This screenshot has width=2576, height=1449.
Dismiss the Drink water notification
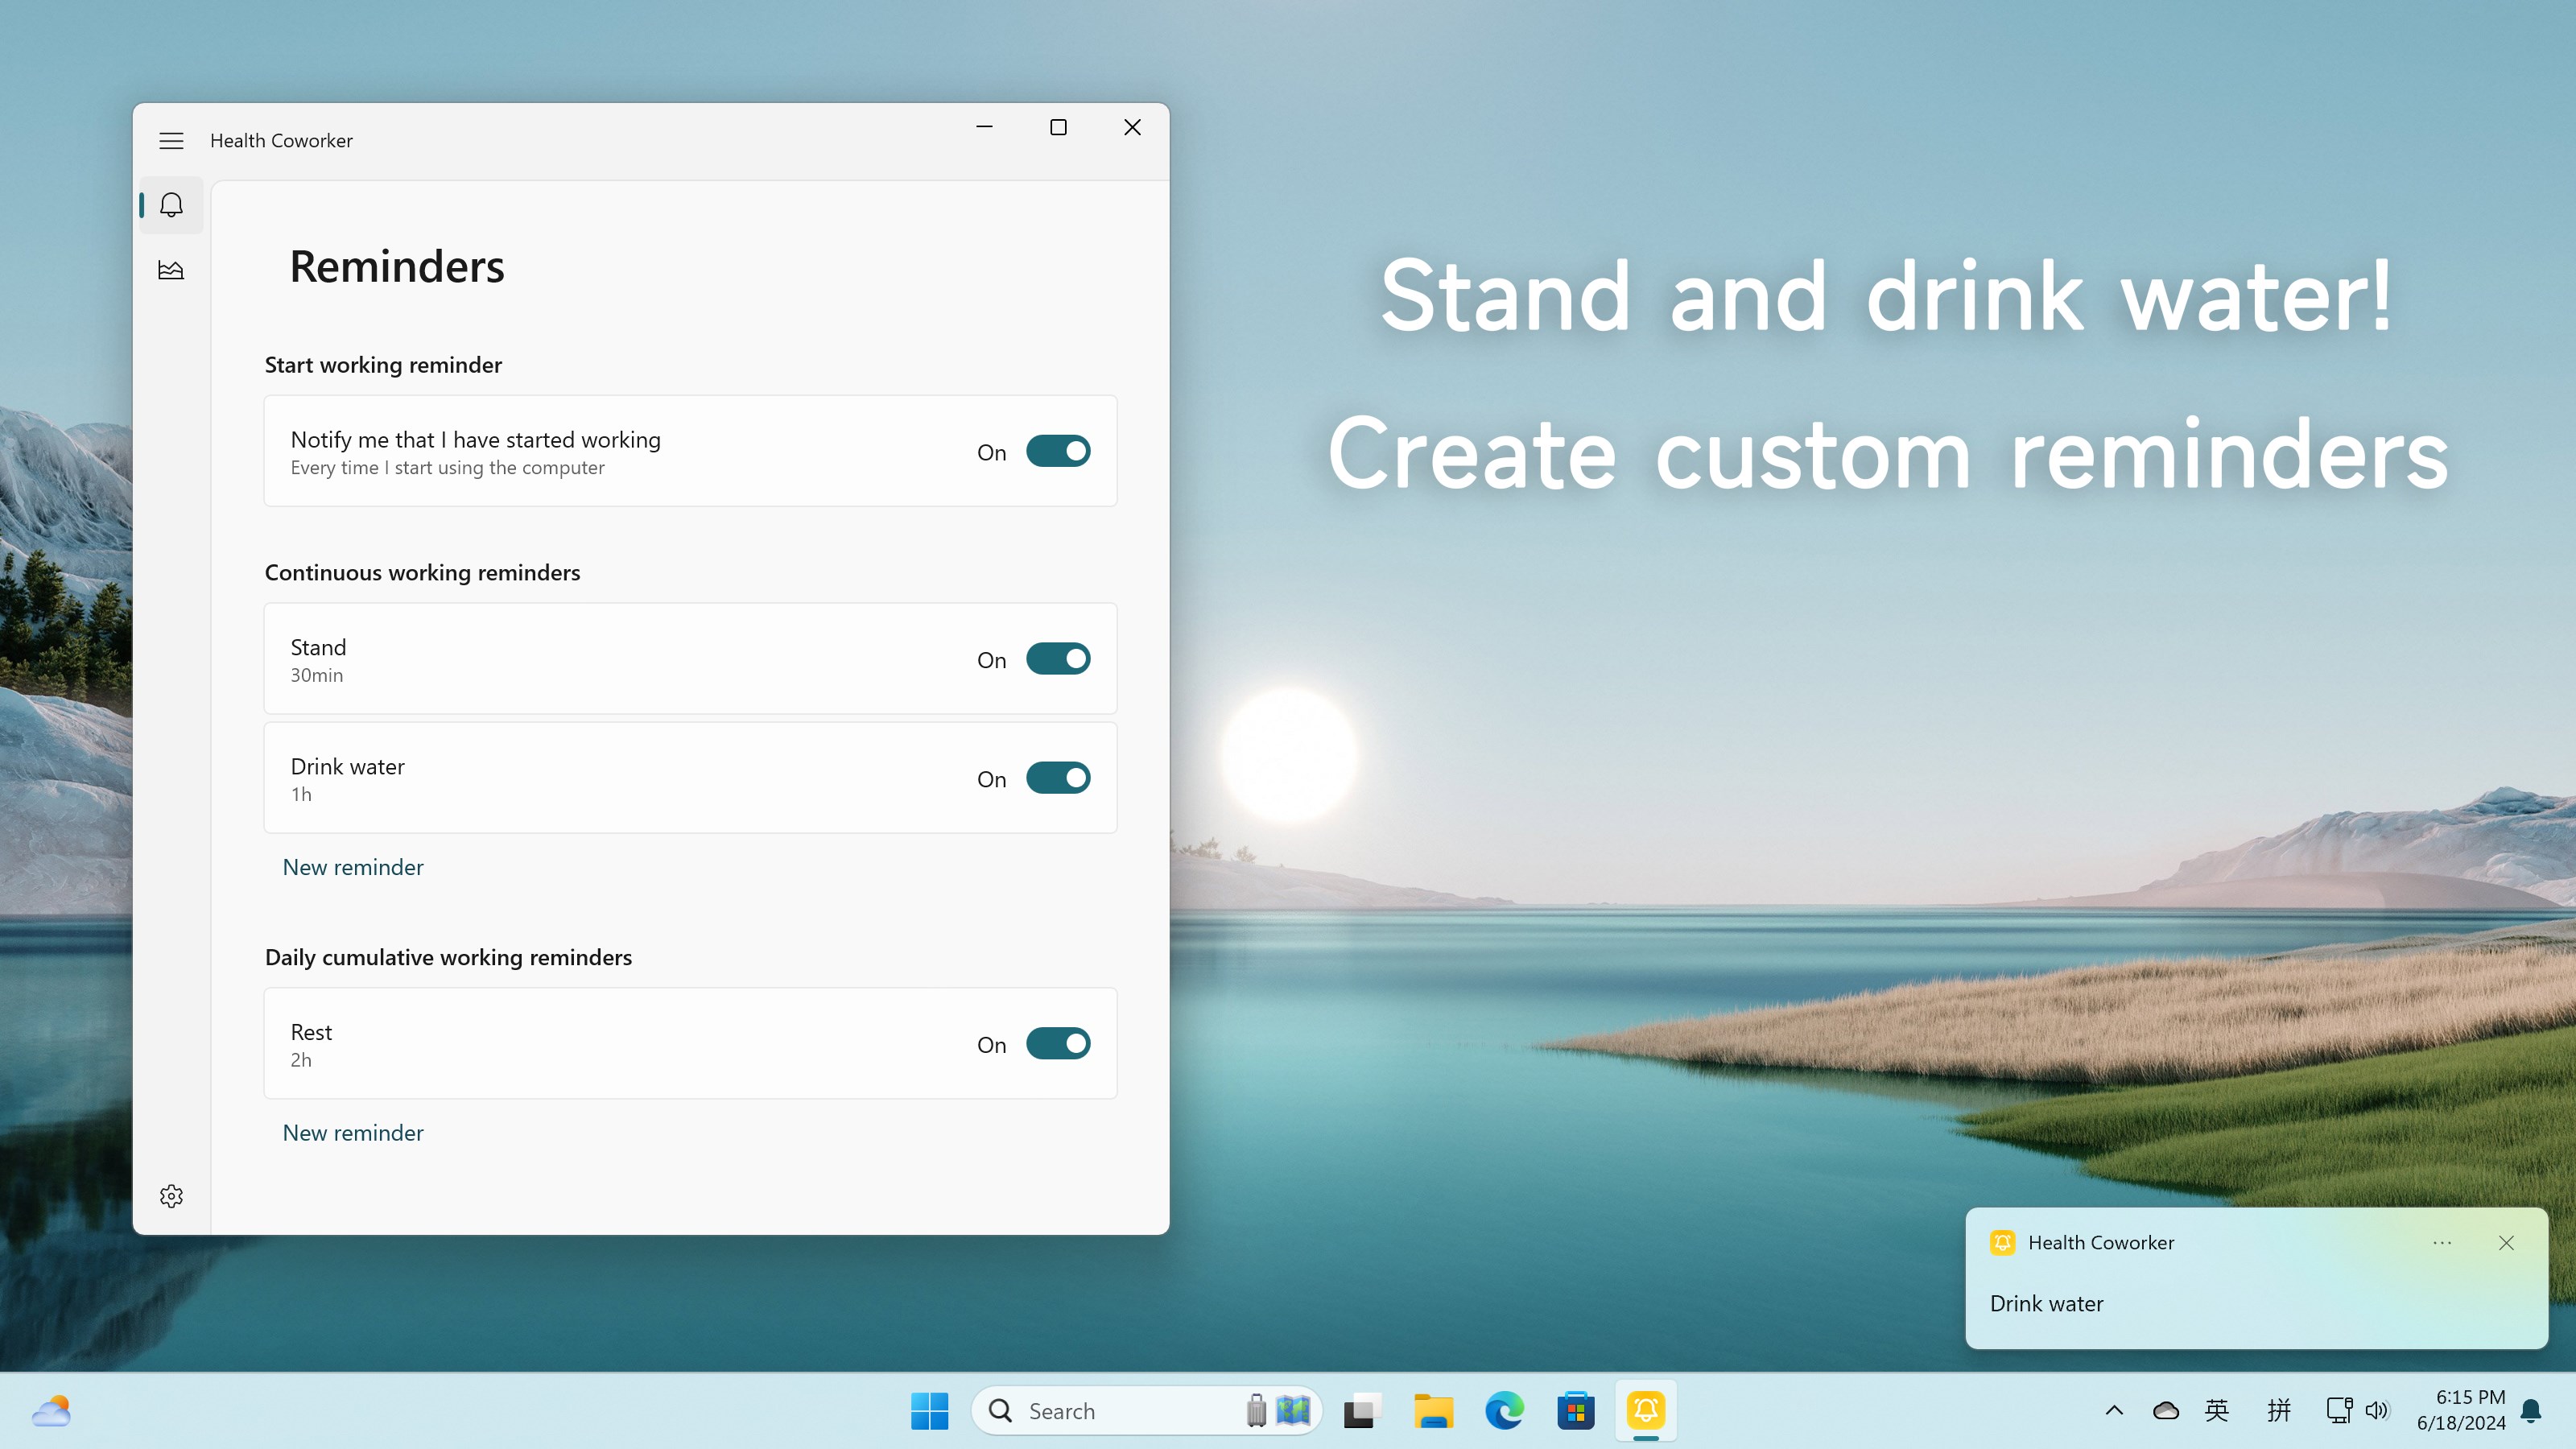point(2506,1243)
